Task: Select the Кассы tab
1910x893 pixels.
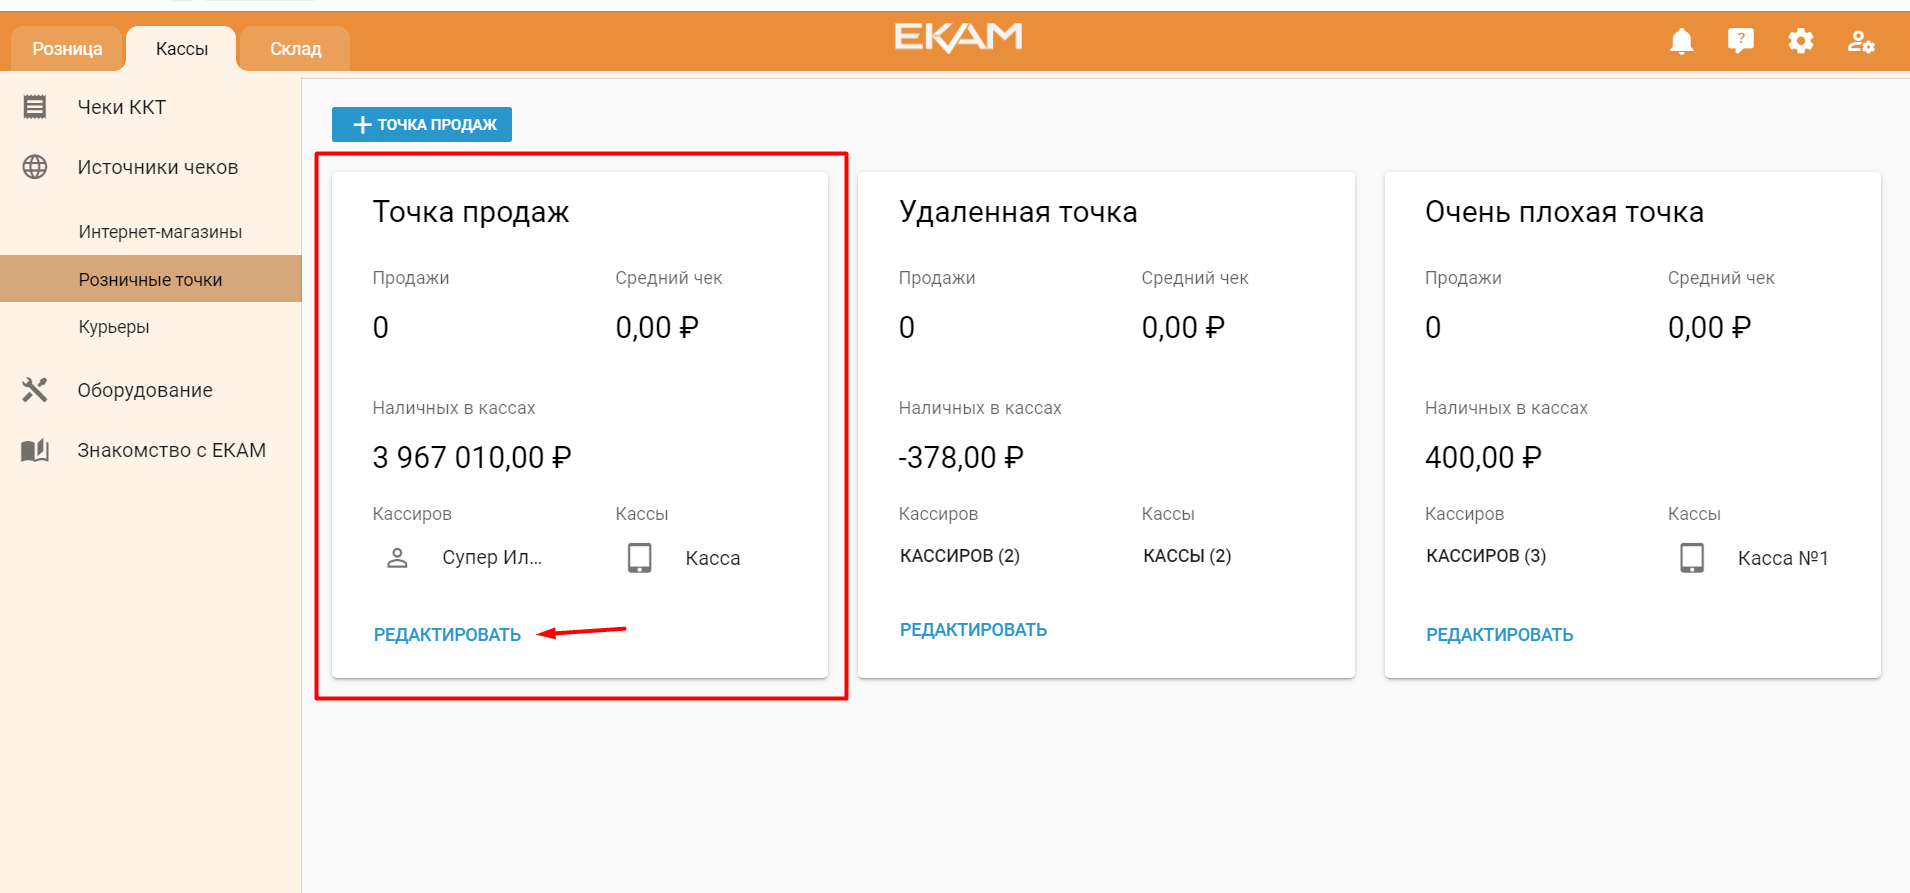Action: point(182,49)
